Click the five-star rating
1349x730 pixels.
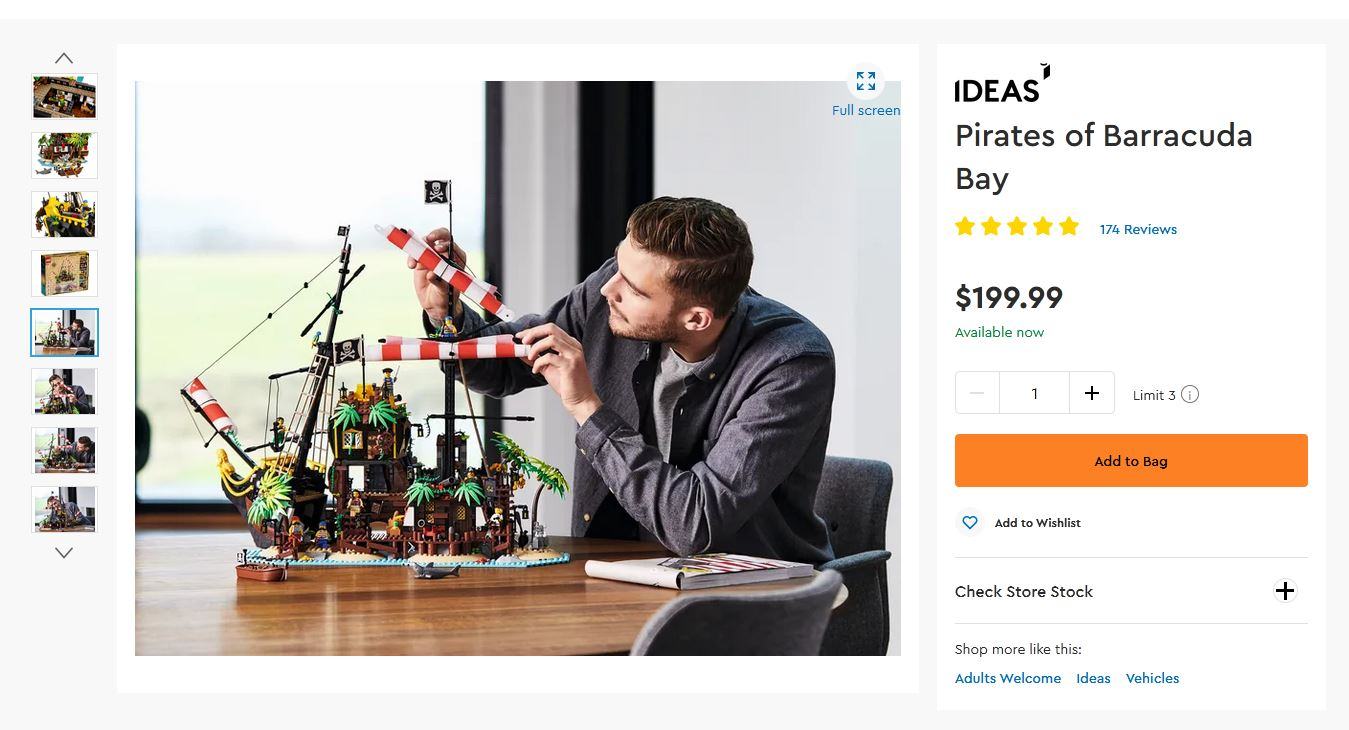[x=1017, y=227]
